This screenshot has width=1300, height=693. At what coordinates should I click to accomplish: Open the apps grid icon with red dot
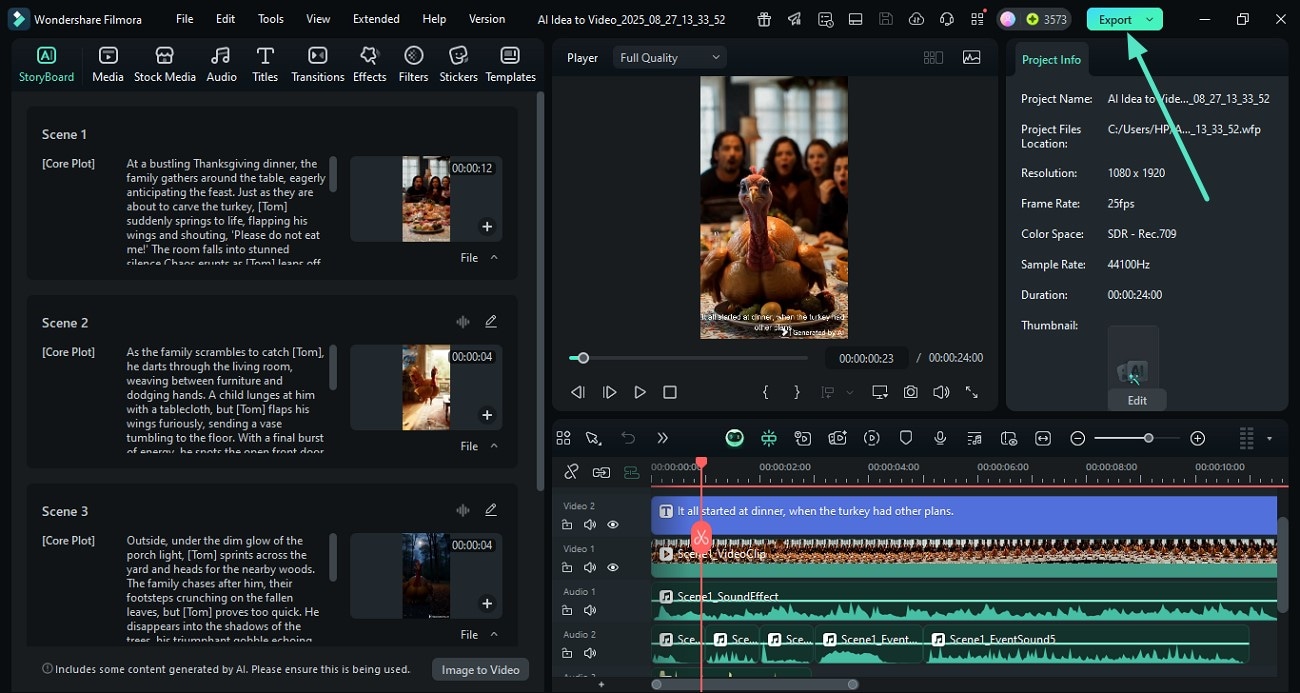pyautogui.click(x=976, y=19)
